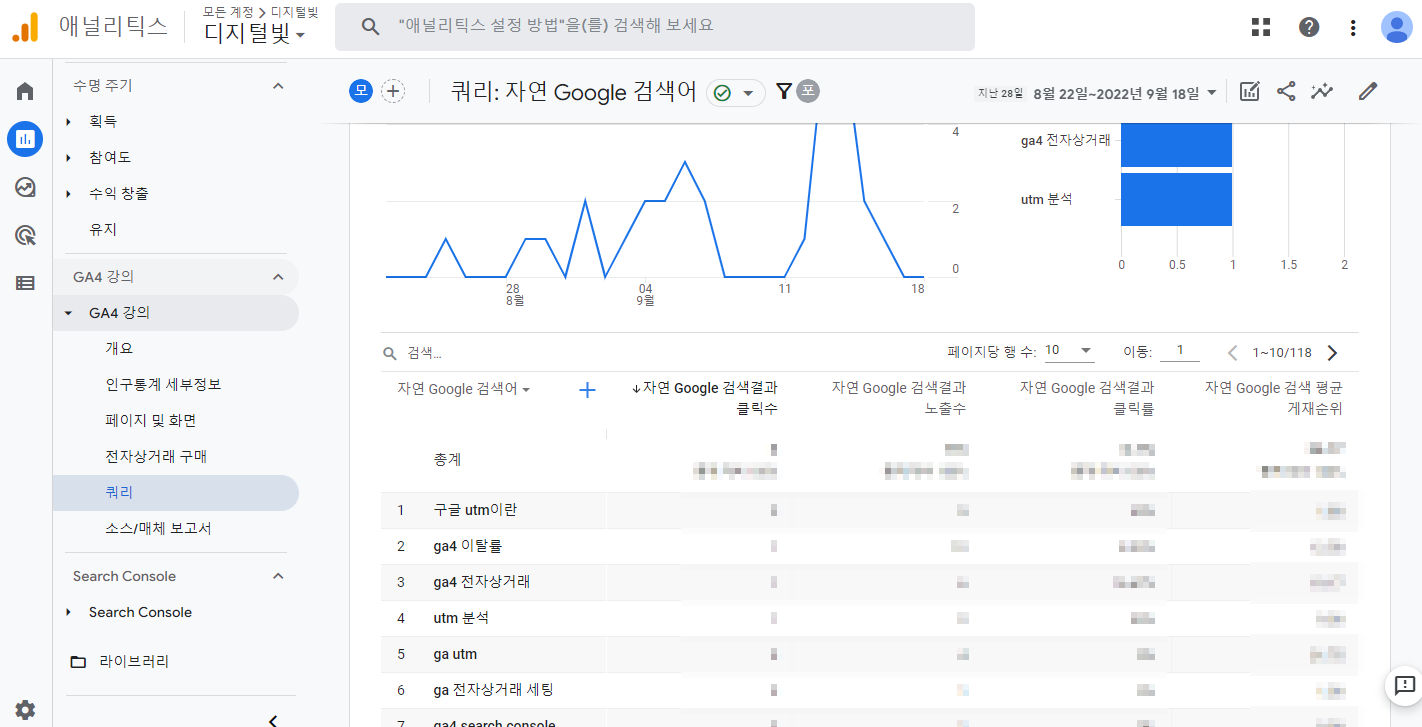Open the Home icon in left rail
Image resolution: width=1422 pixels, height=727 pixels.
point(25,92)
